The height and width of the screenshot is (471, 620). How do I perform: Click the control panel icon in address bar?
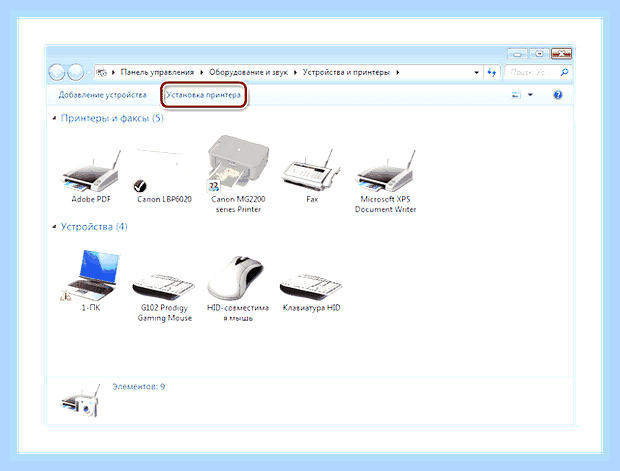pos(102,72)
